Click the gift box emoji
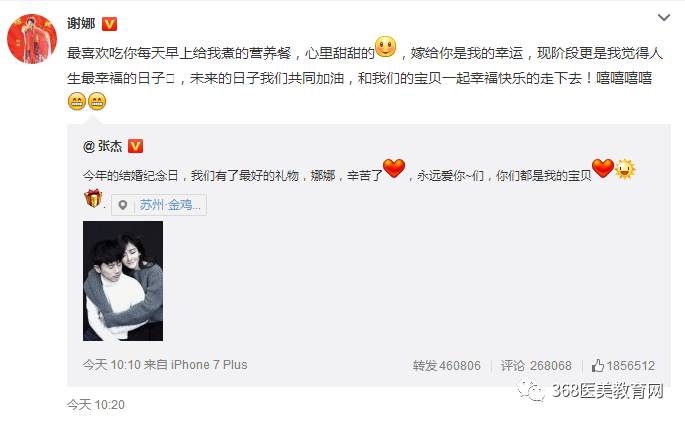Screen dimensions: 685x421 pyautogui.click(x=93, y=198)
